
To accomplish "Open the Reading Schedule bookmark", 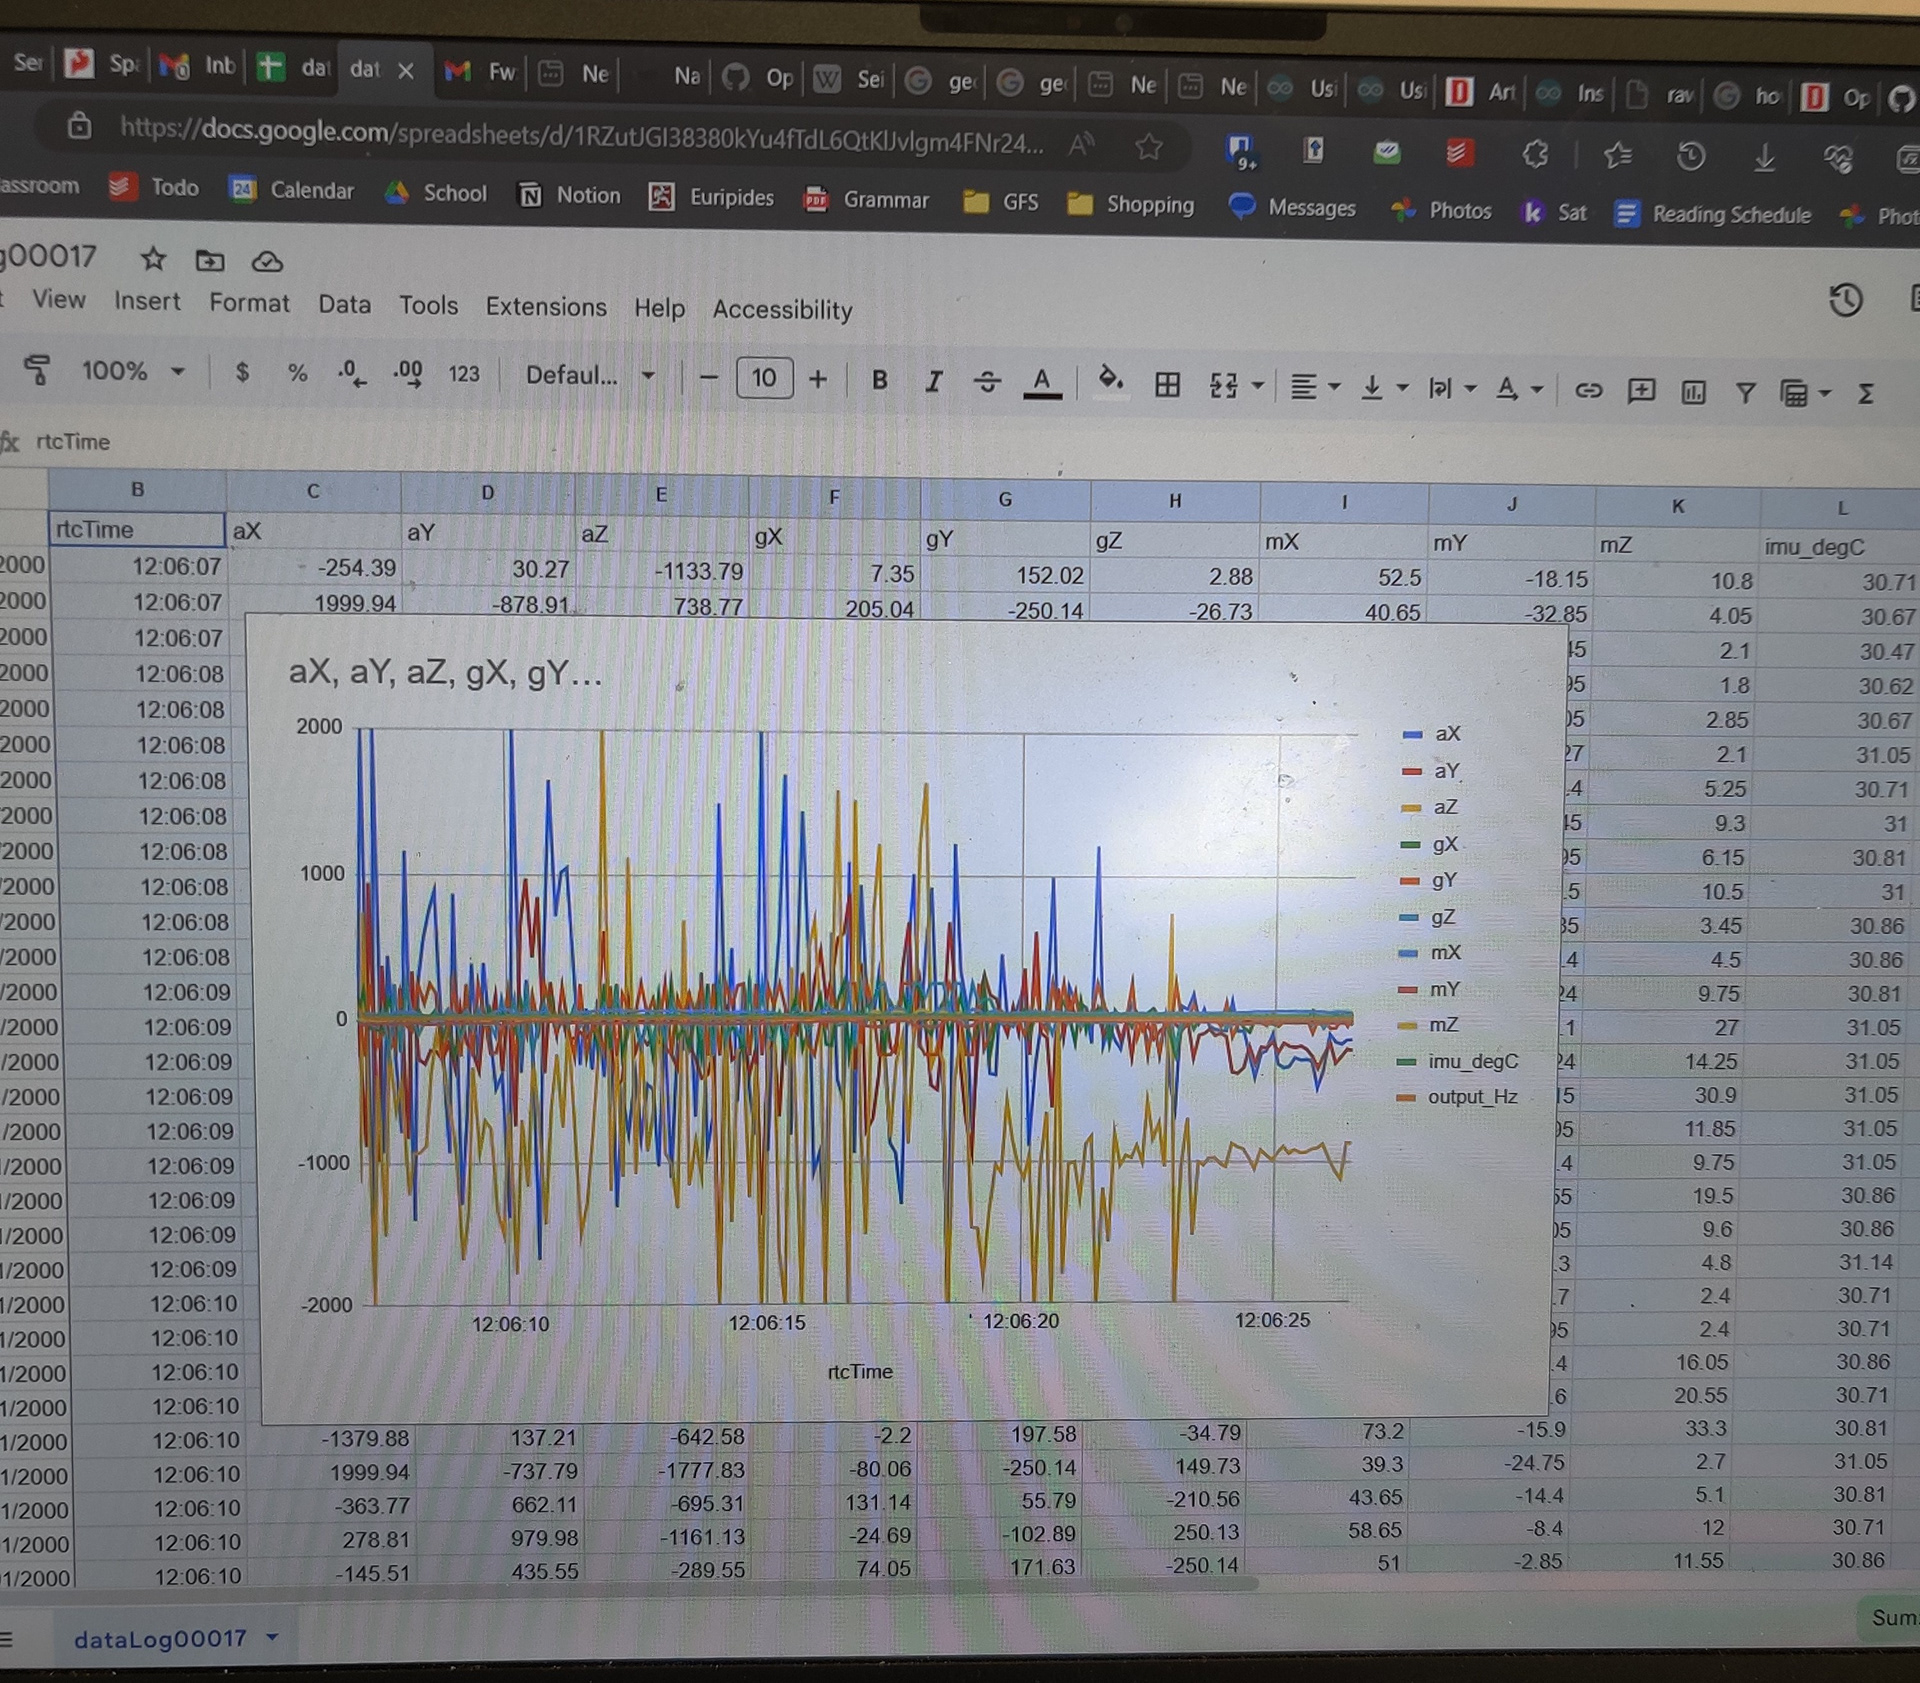I will point(1712,214).
